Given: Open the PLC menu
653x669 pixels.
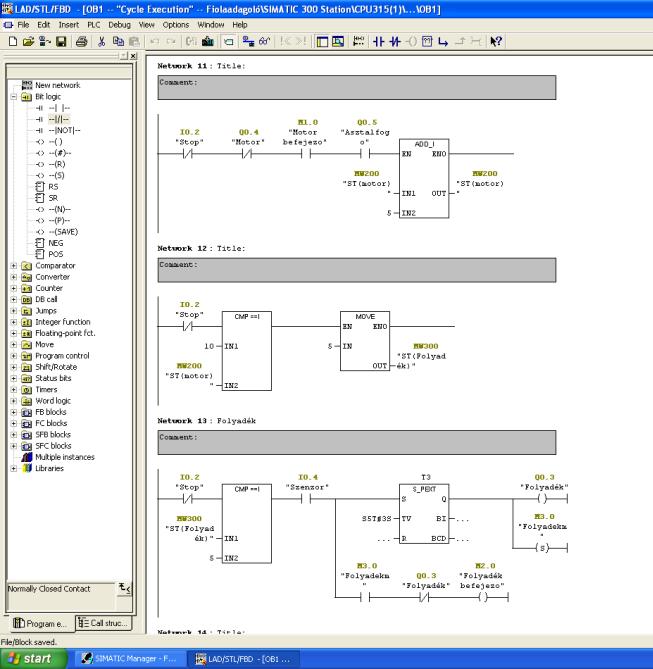Looking at the screenshot, I should tap(93, 25).
